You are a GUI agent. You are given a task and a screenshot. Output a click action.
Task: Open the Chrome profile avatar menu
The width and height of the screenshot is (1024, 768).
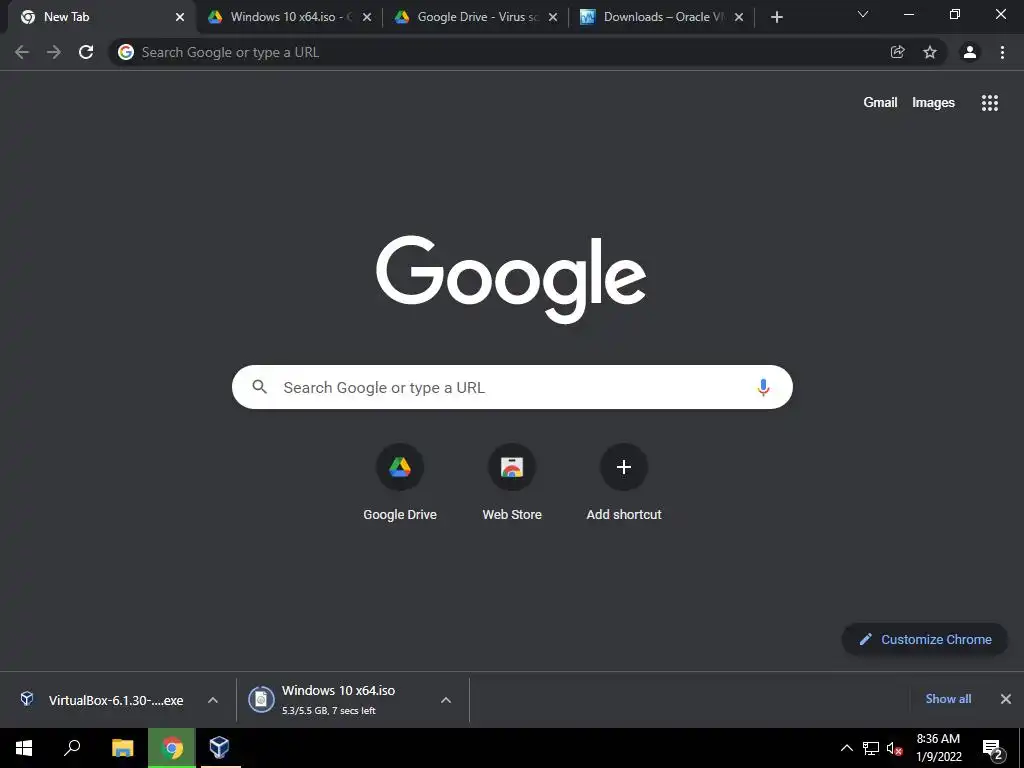[x=970, y=52]
